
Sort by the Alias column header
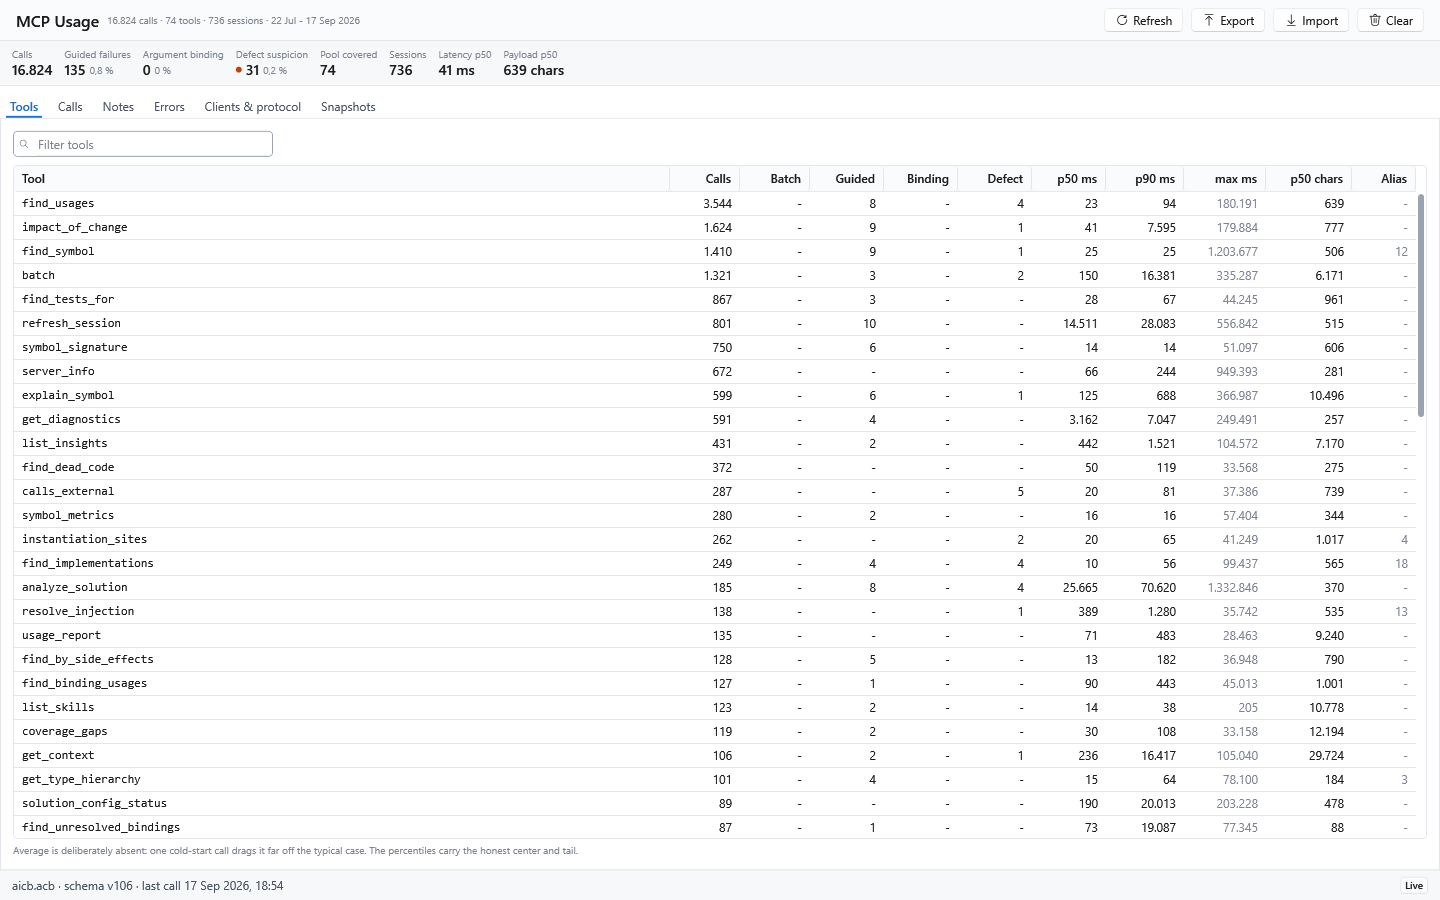tap(1384, 179)
